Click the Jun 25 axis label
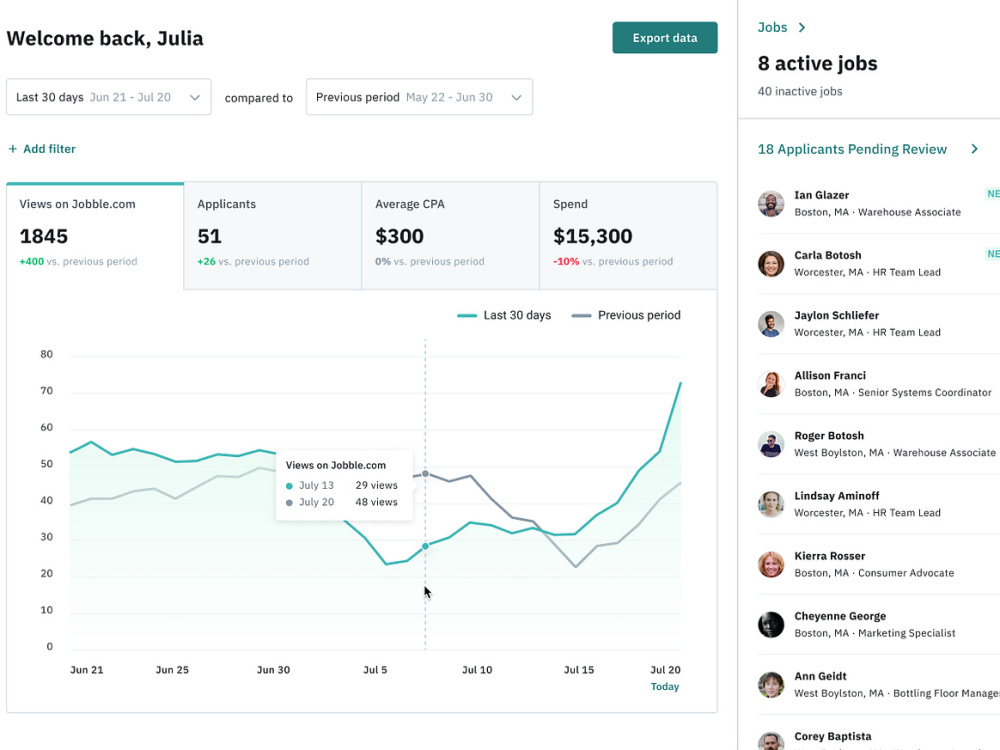Screen dimensions: 1000x750 click(x=172, y=670)
